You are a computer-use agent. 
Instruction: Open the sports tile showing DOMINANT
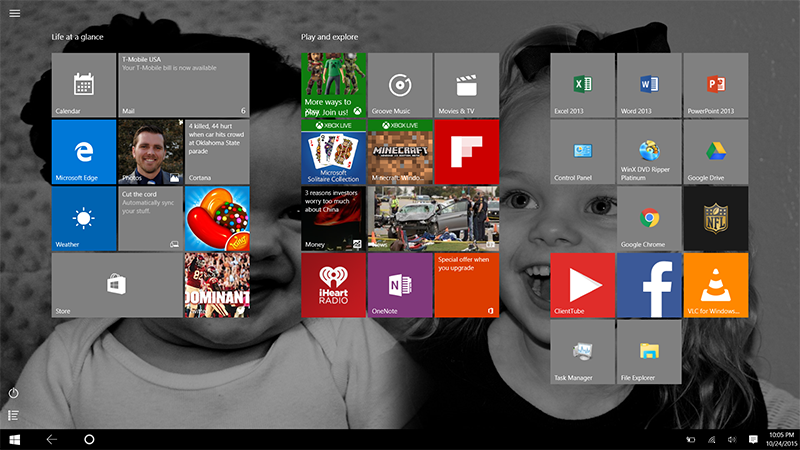point(217,285)
